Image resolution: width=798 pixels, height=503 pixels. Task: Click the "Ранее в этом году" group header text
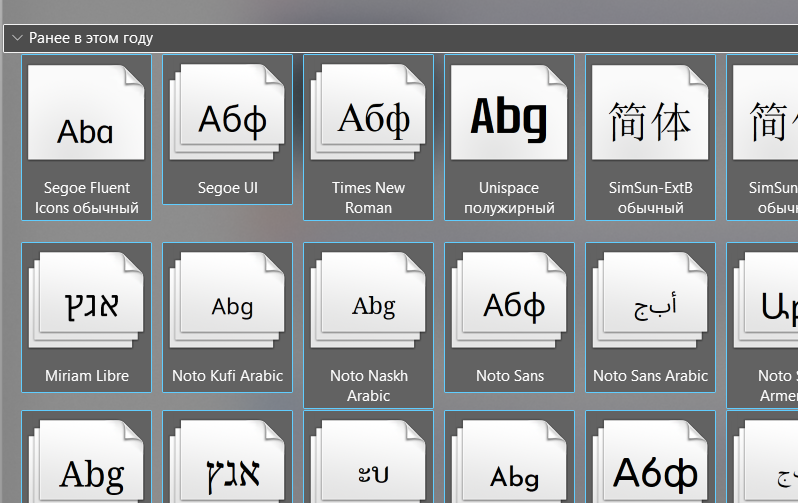tap(91, 38)
